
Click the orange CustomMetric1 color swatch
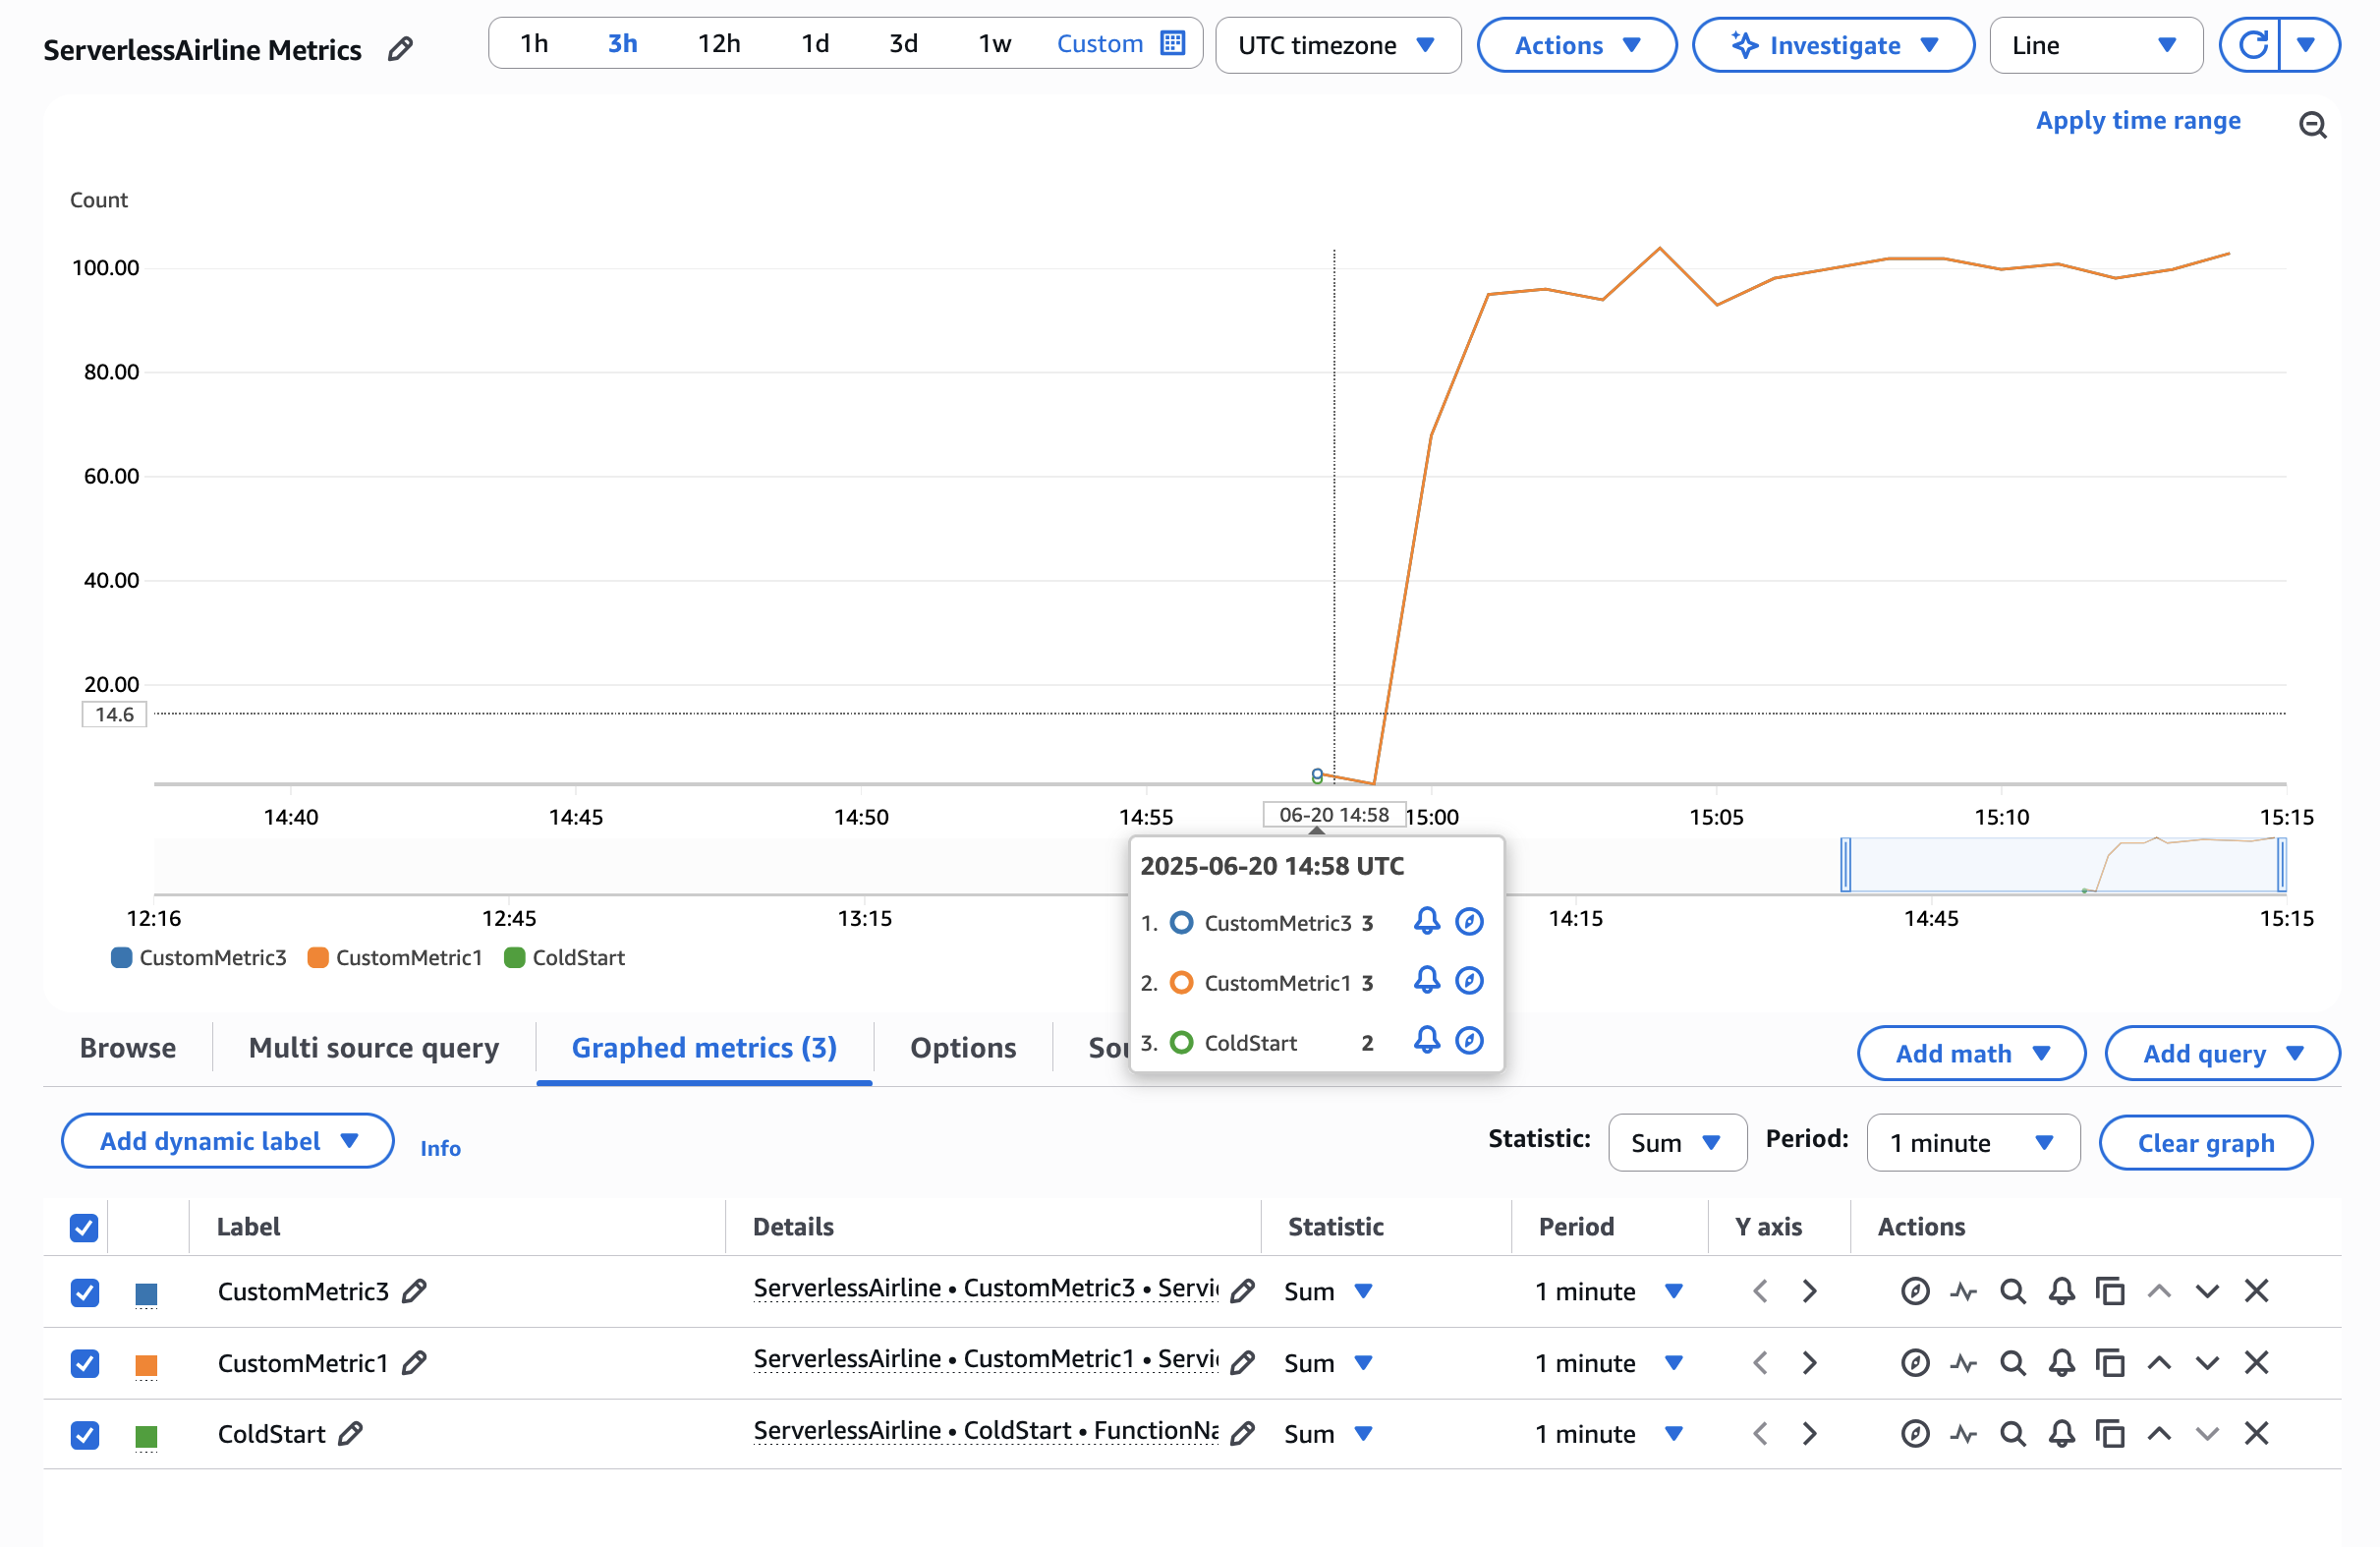(x=147, y=1363)
